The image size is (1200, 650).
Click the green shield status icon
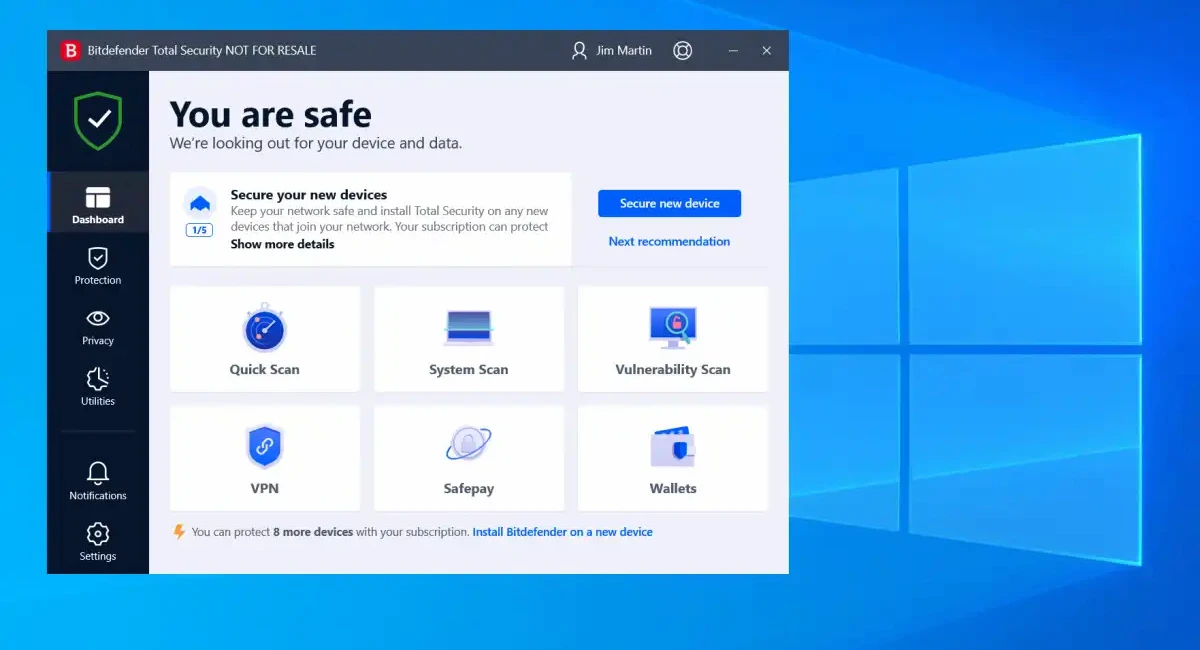tap(98, 121)
